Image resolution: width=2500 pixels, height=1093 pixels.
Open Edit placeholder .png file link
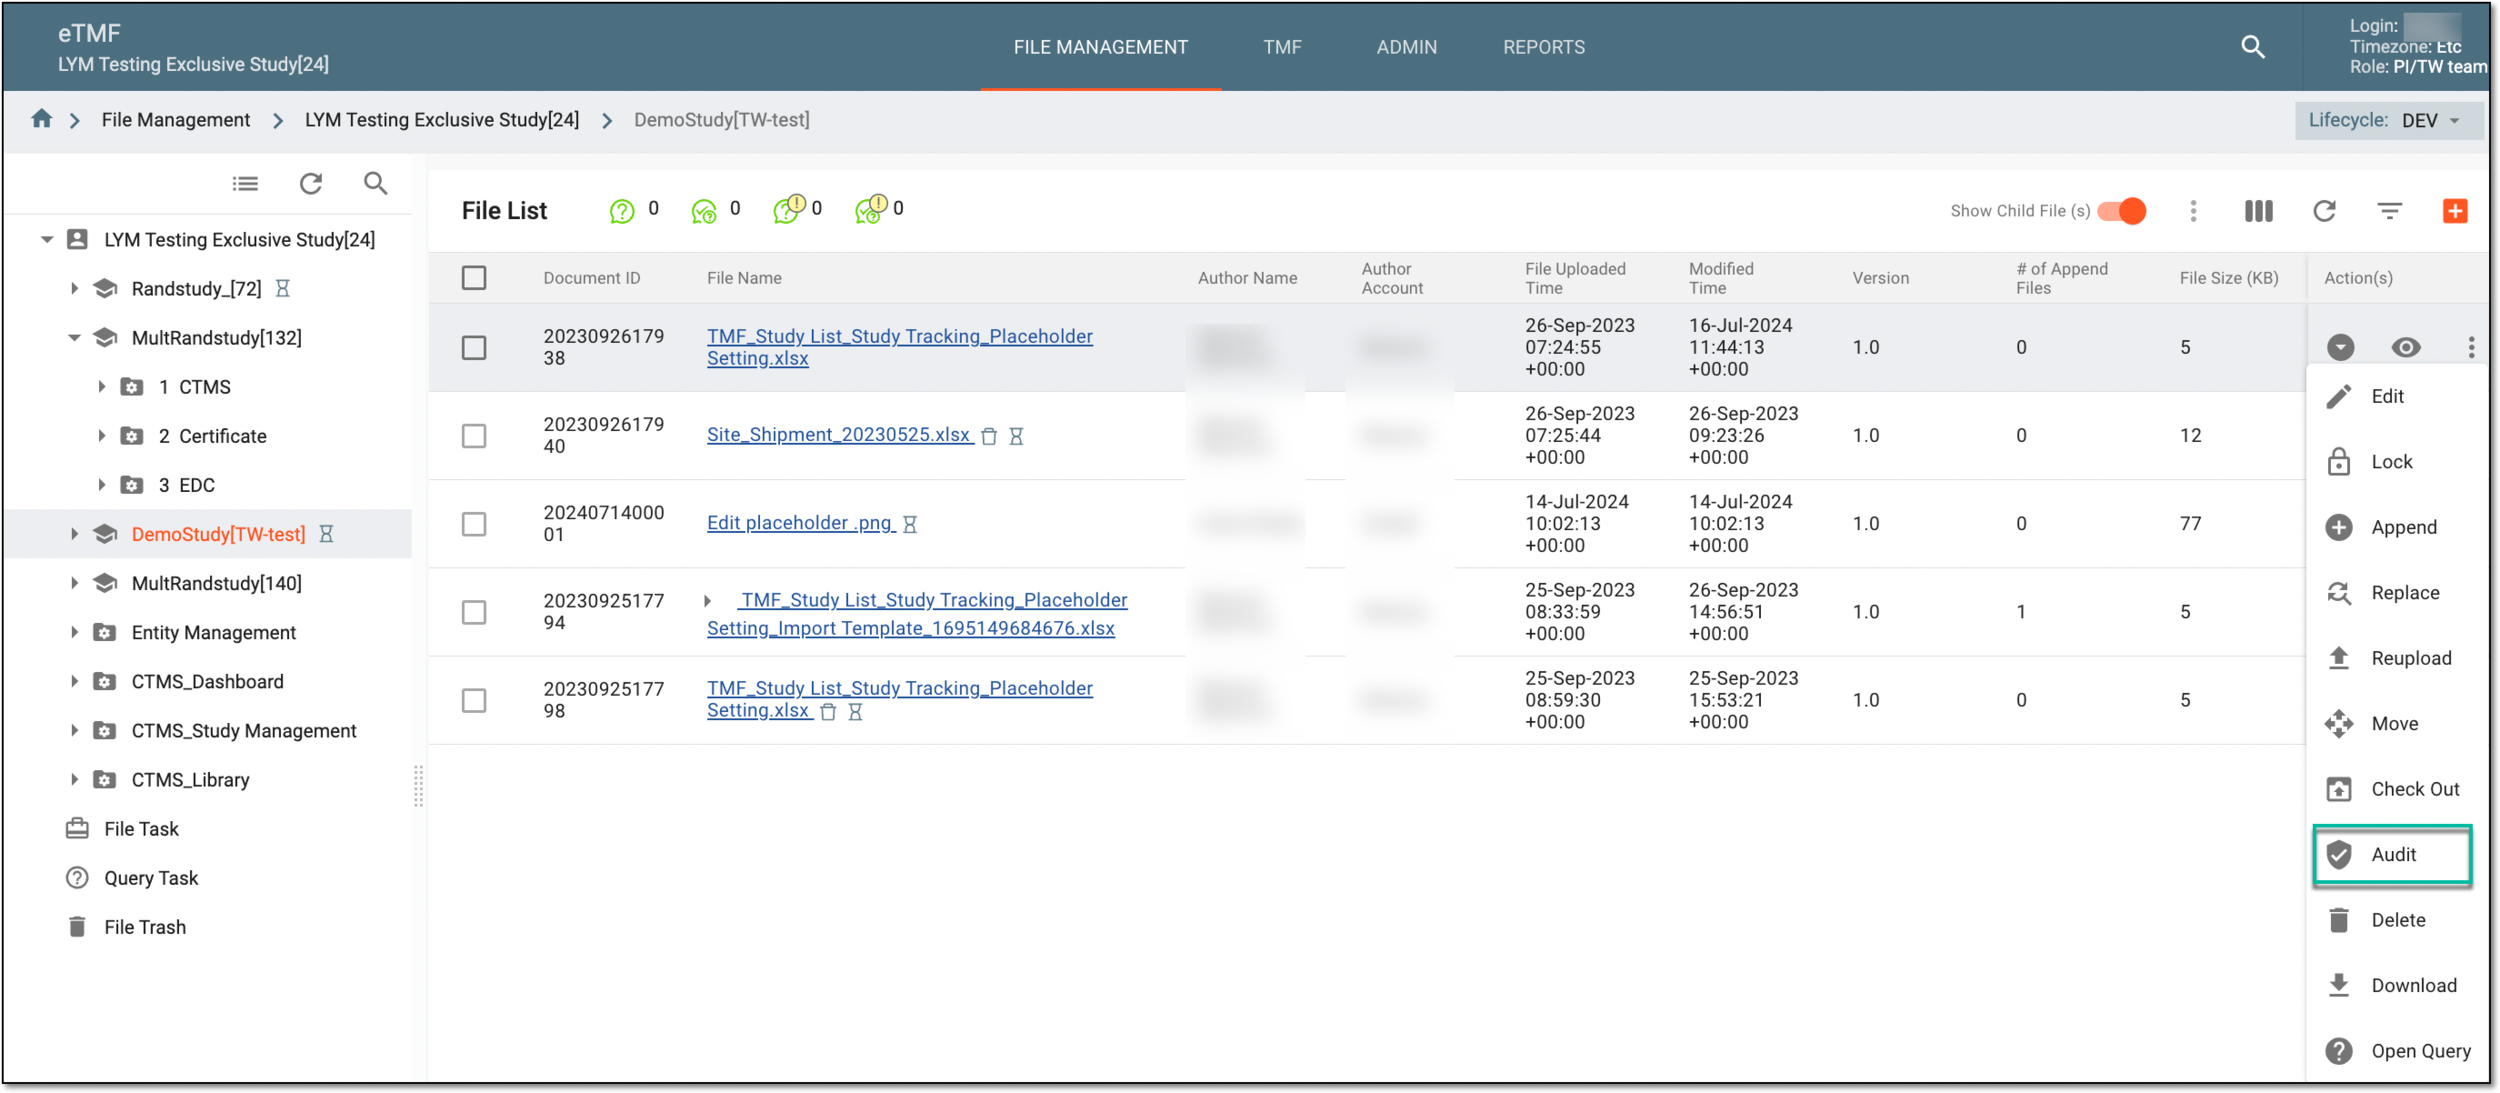pos(800,523)
